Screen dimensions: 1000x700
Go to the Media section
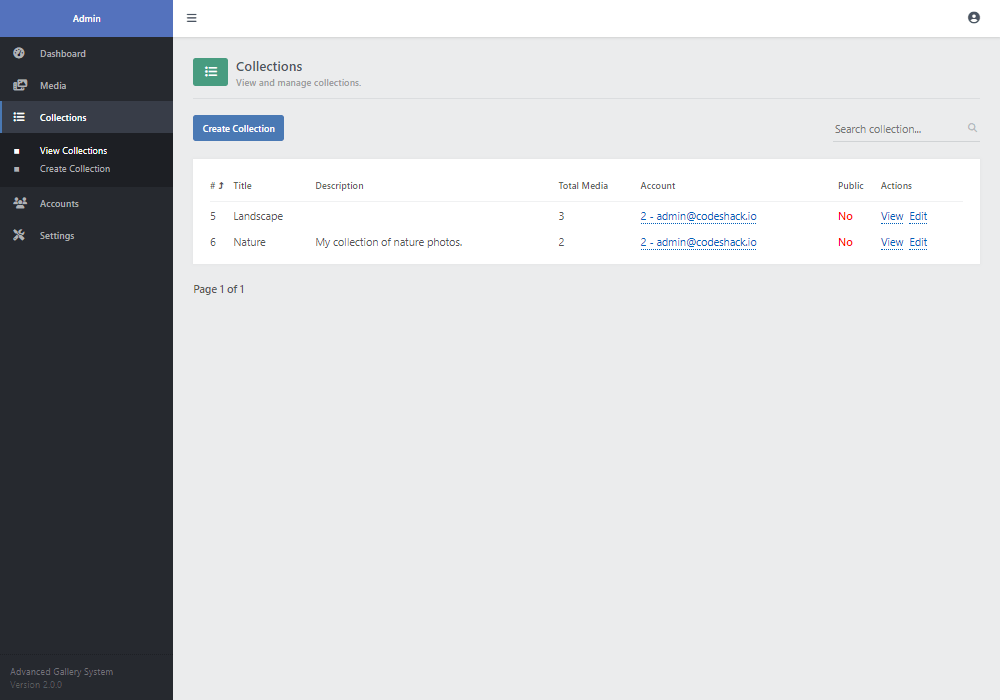click(86, 85)
